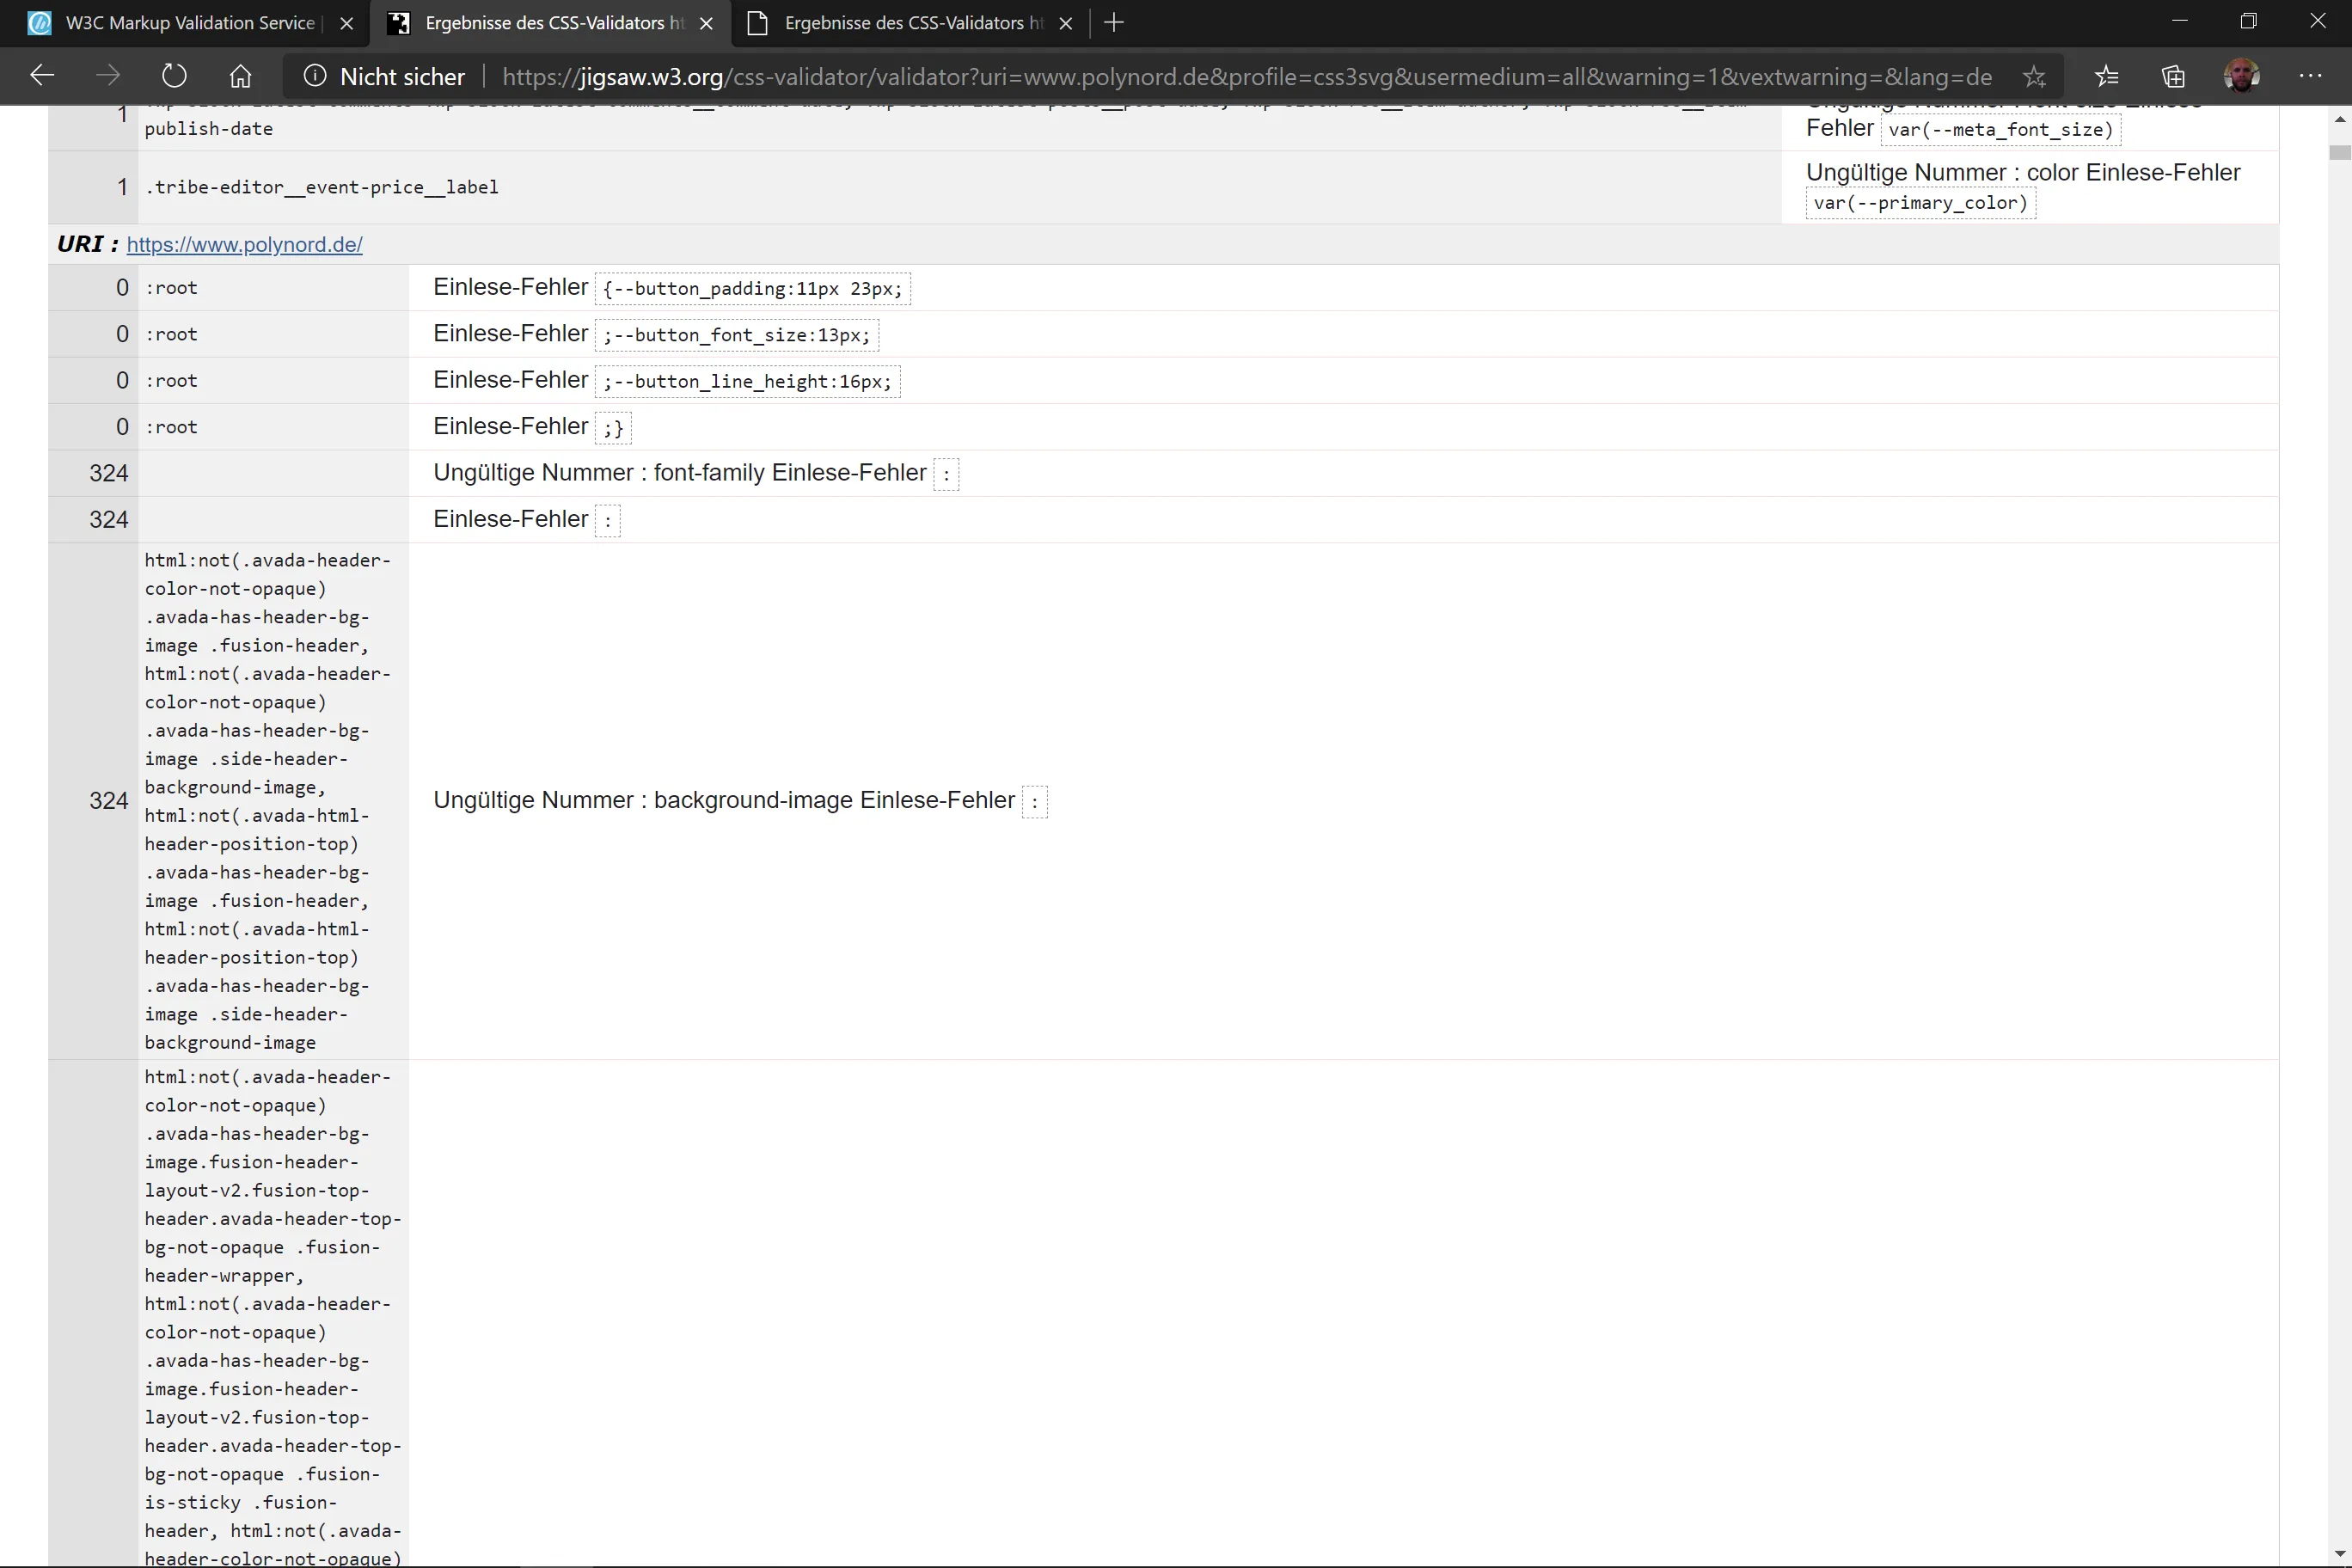Open the favorites list
The height and width of the screenshot is (1568, 2352).
2107,76
